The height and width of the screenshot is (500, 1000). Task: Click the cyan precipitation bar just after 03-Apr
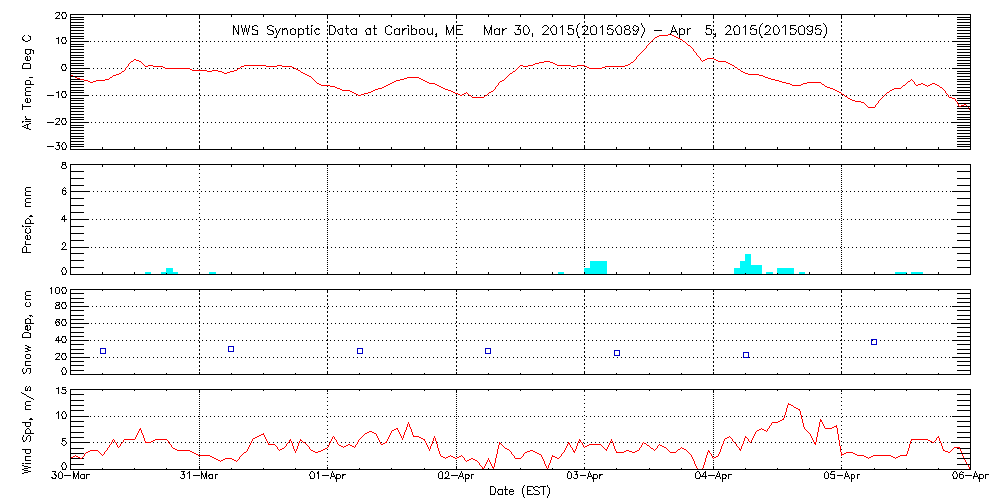pyautogui.click(x=596, y=267)
